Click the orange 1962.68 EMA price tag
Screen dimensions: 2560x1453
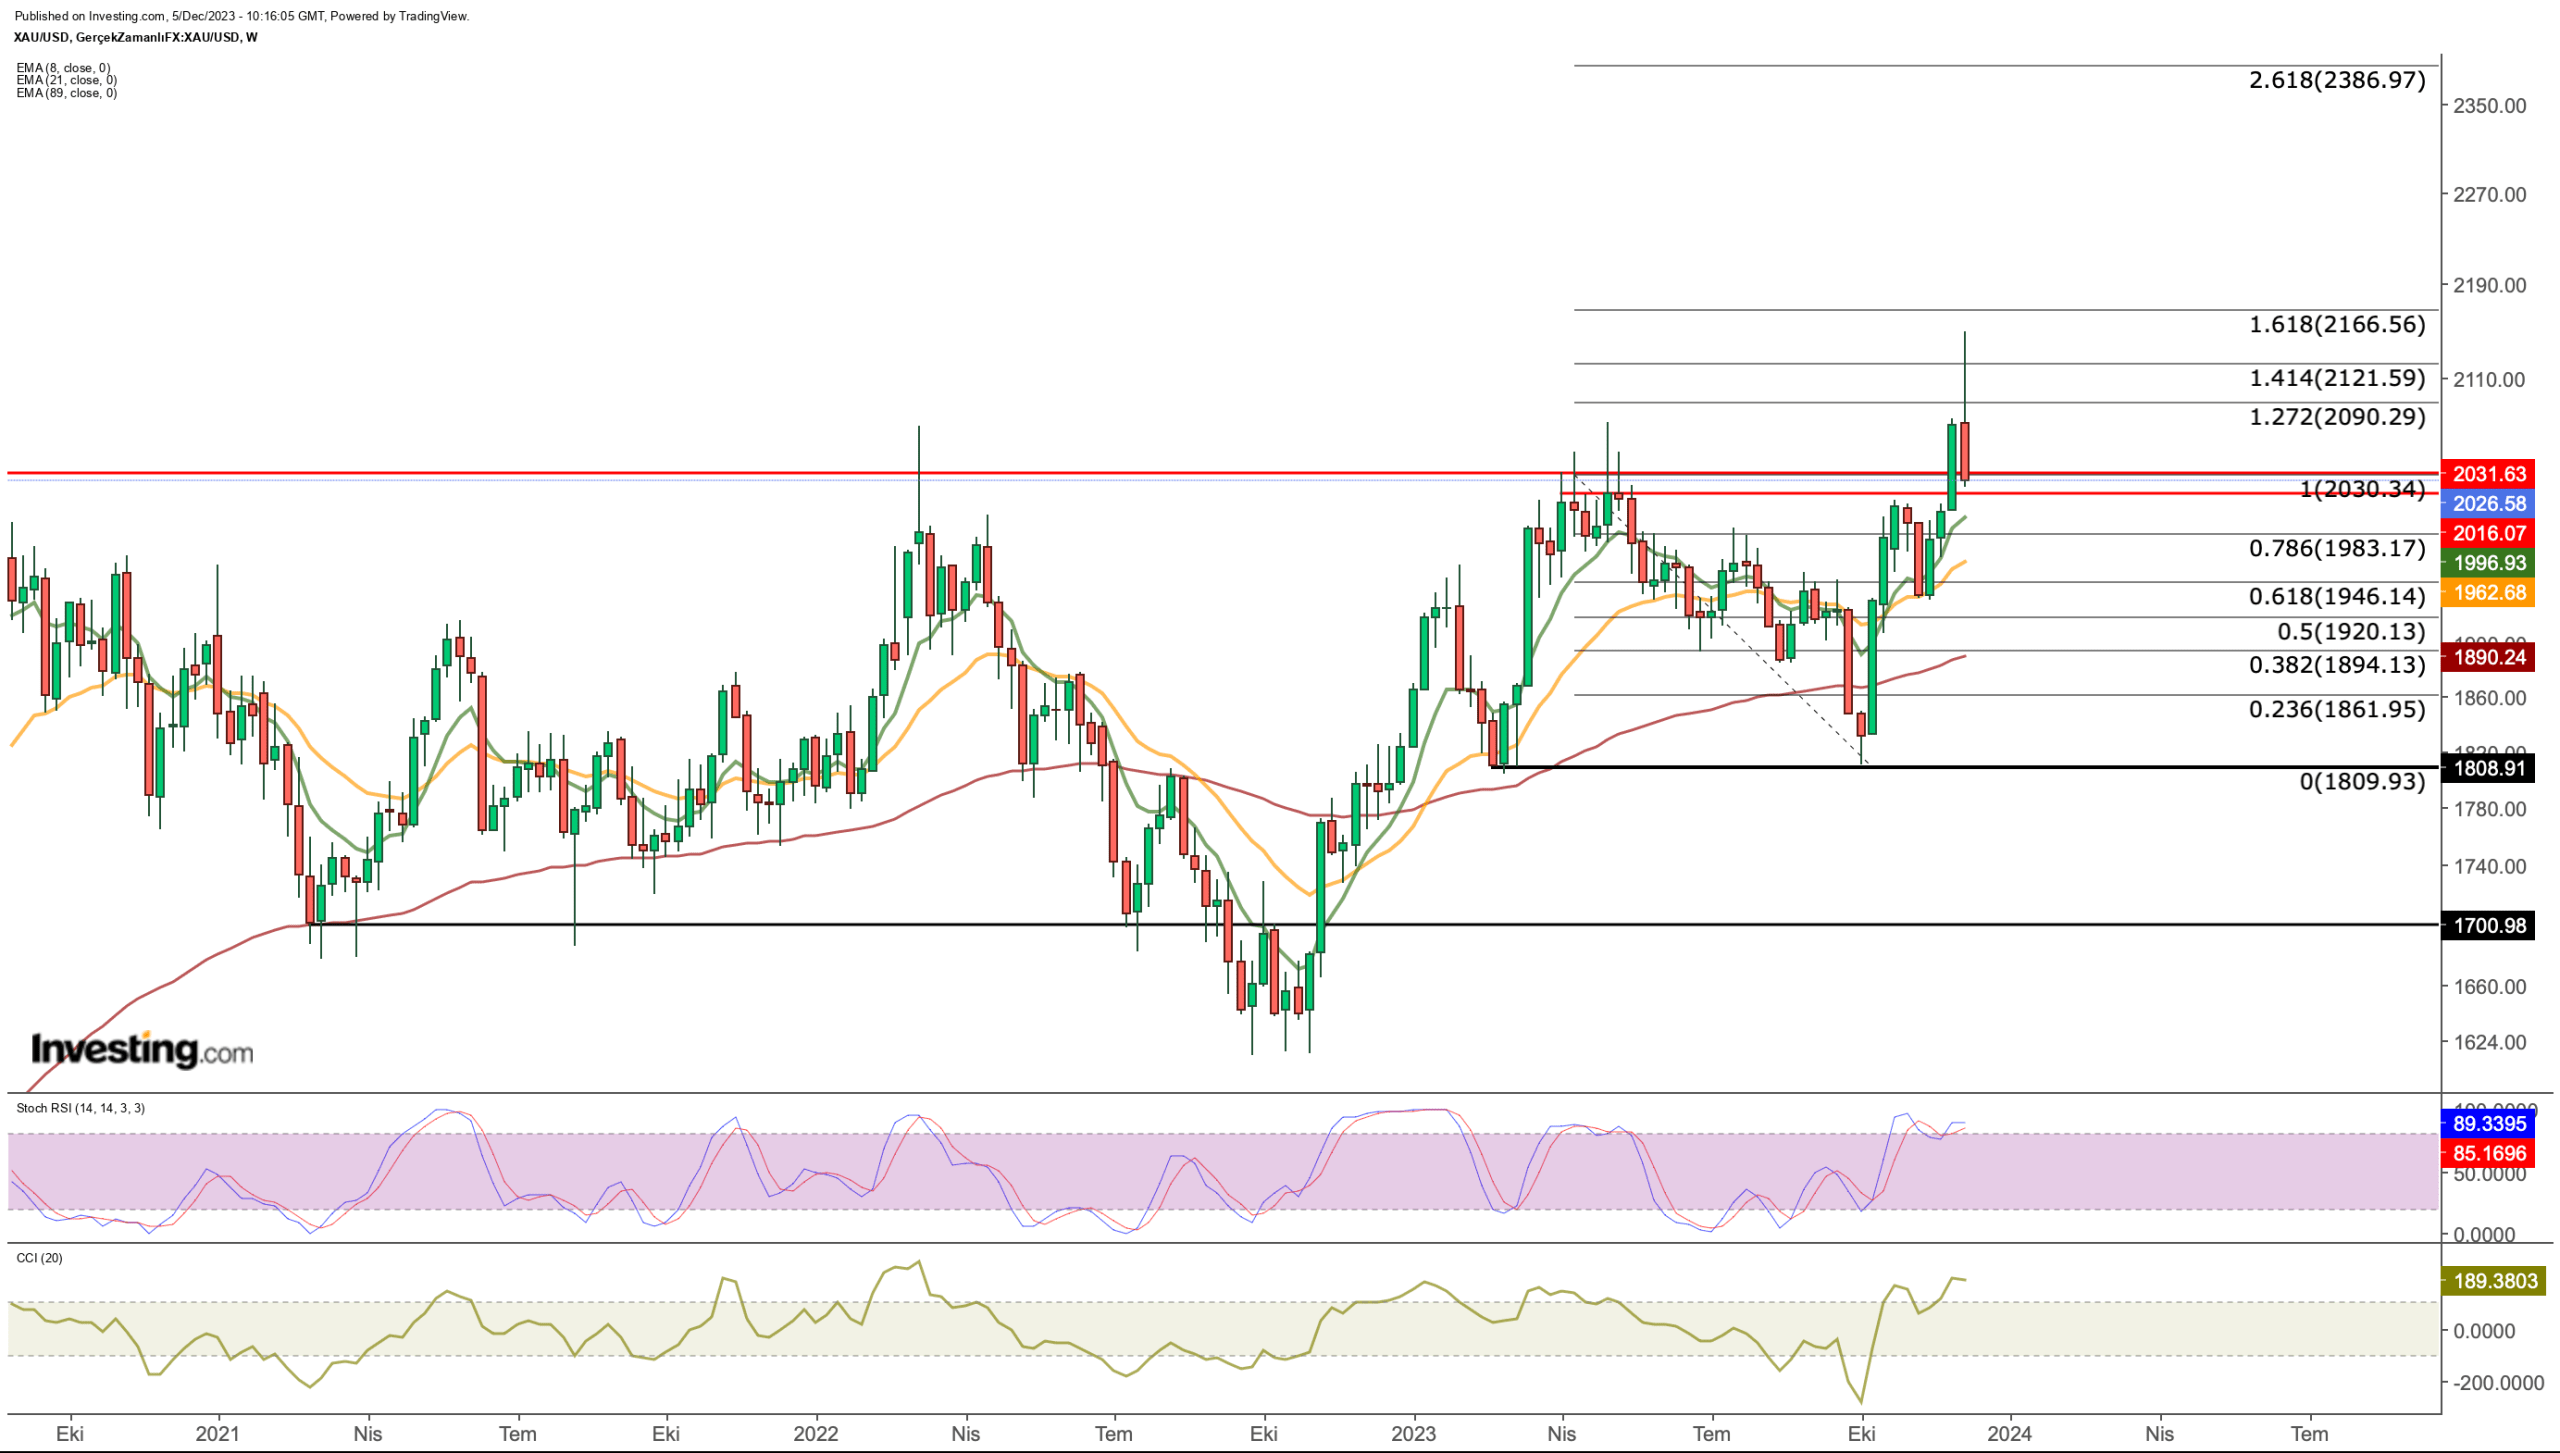click(x=2489, y=592)
